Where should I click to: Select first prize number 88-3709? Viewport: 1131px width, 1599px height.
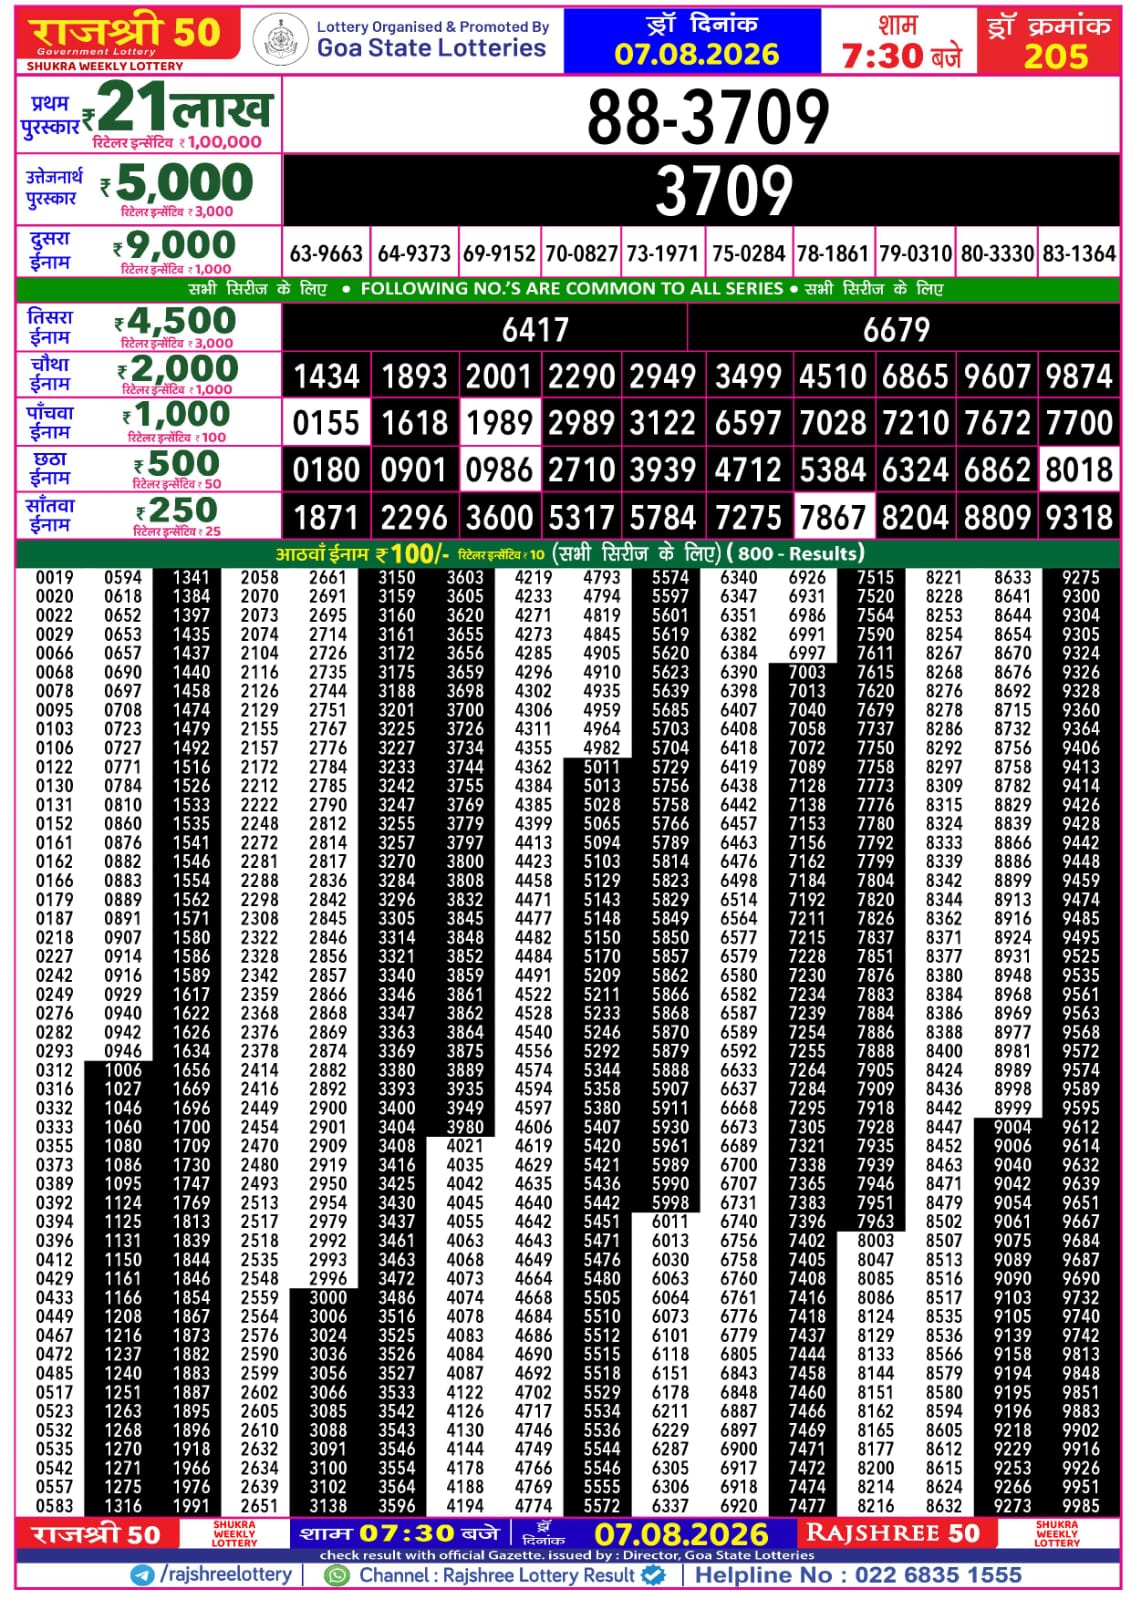tap(708, 117)
